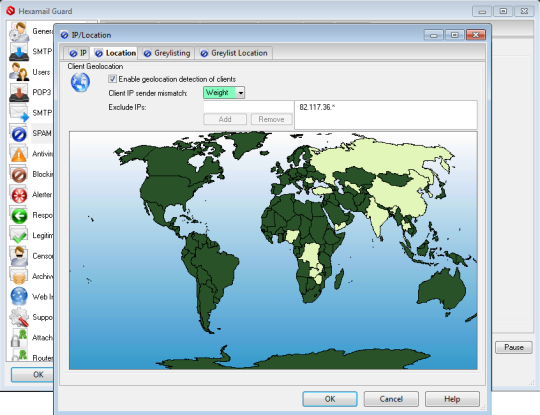This screenshot has height=415, width=540.
Task: Open the Legitimizer checkmark icon
Action: point(19,235)
